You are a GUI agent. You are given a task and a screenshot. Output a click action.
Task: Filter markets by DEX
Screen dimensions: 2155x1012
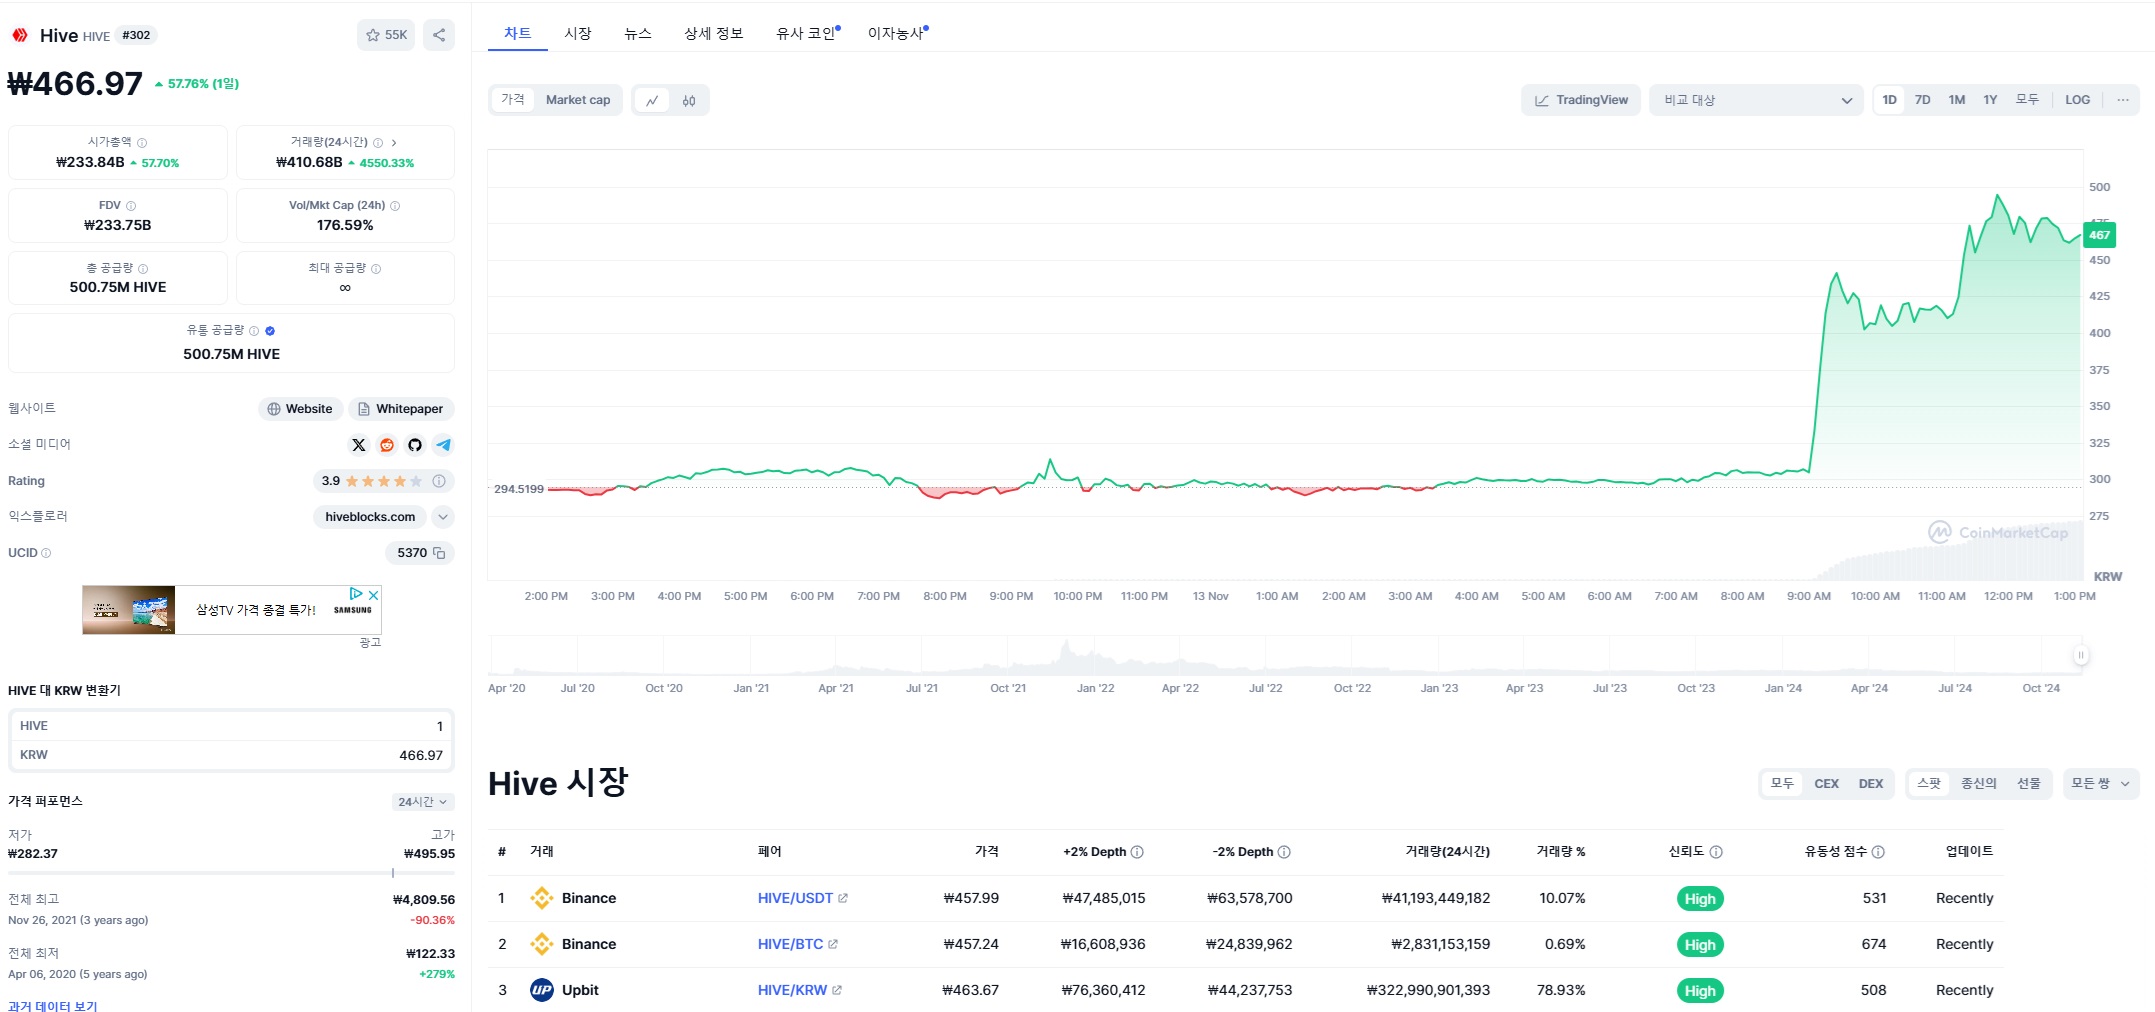click(x=1870, y=784)
